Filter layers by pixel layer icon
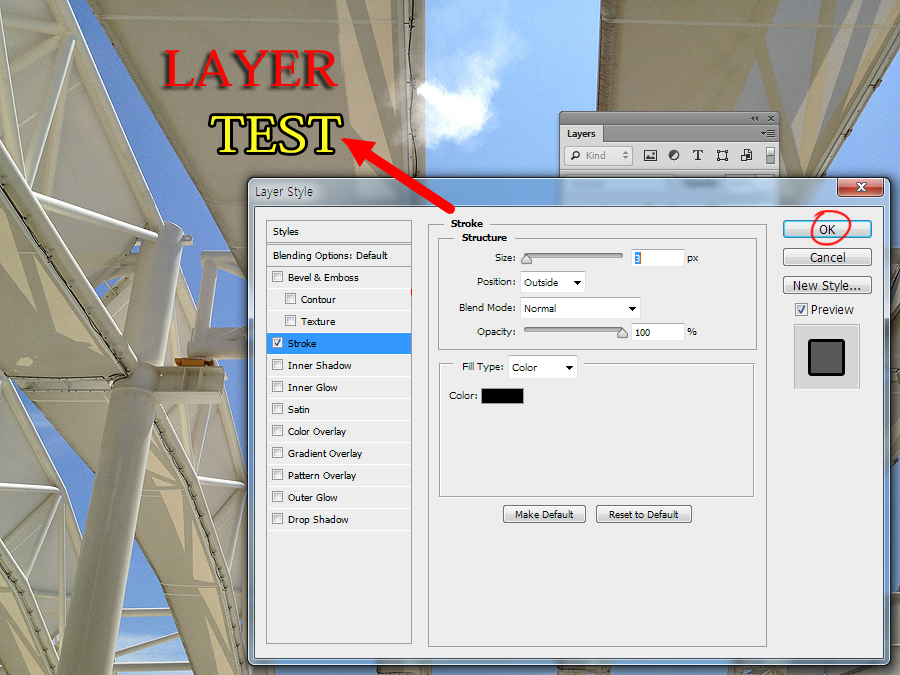This screenshot has height=675, width=900. [x=650, y=156]
